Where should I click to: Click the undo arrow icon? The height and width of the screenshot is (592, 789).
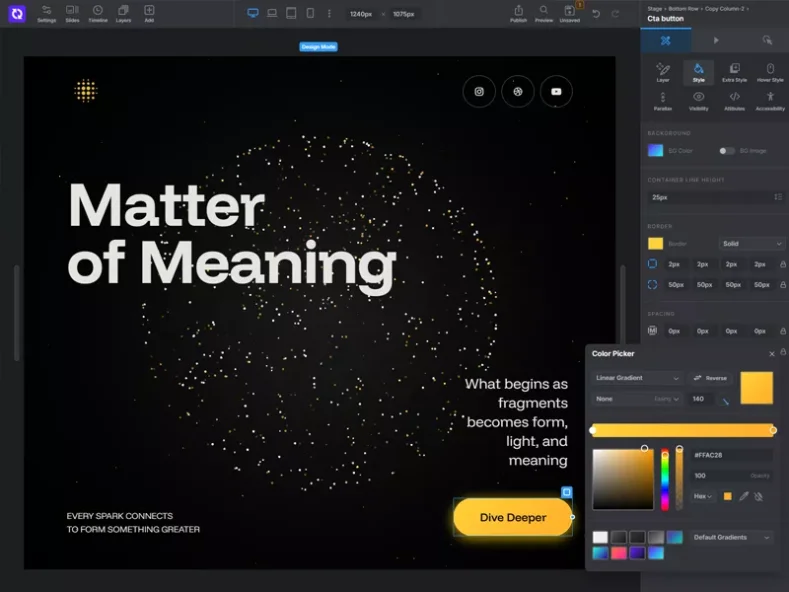(597, 14)
